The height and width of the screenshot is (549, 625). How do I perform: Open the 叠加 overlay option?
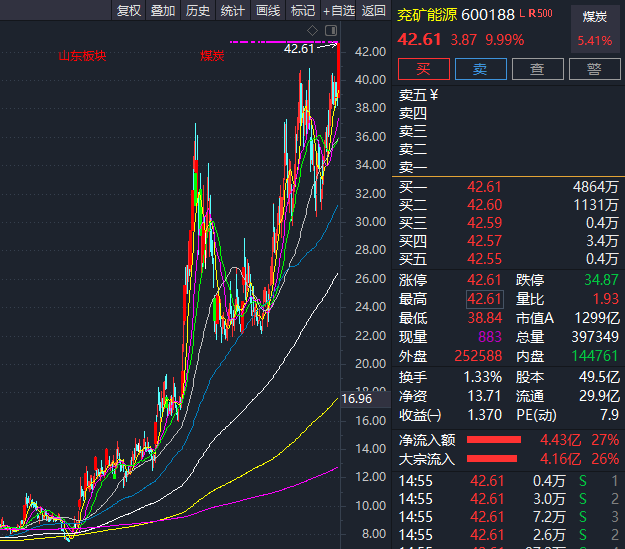(x=162, y=11)
